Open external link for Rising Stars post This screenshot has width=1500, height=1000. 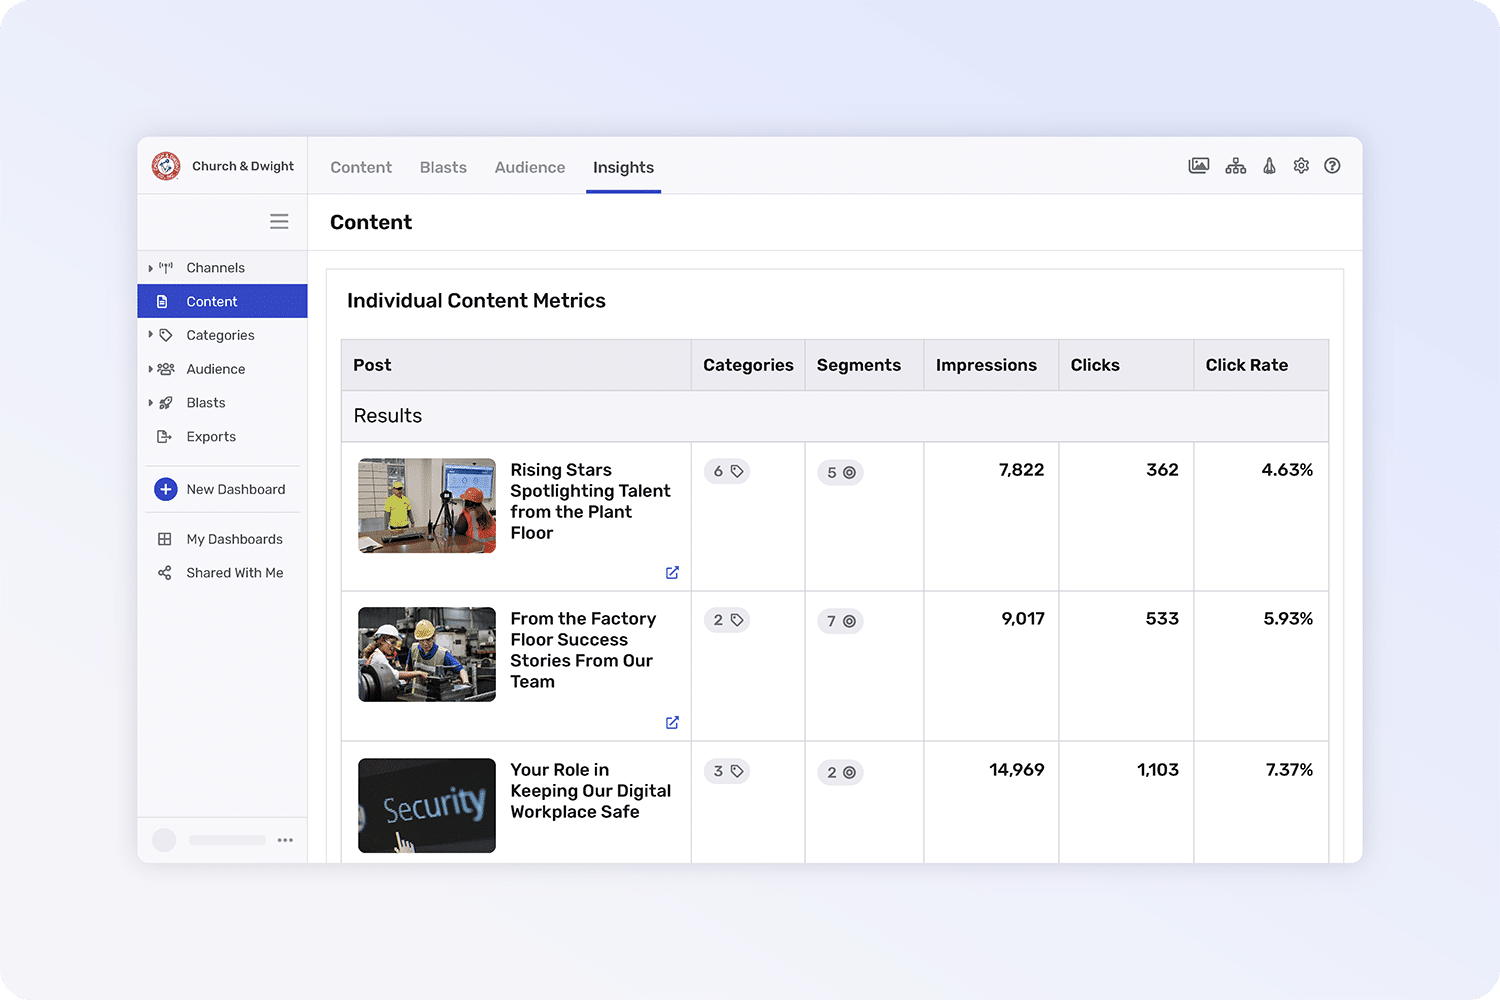tap(672, 573)
